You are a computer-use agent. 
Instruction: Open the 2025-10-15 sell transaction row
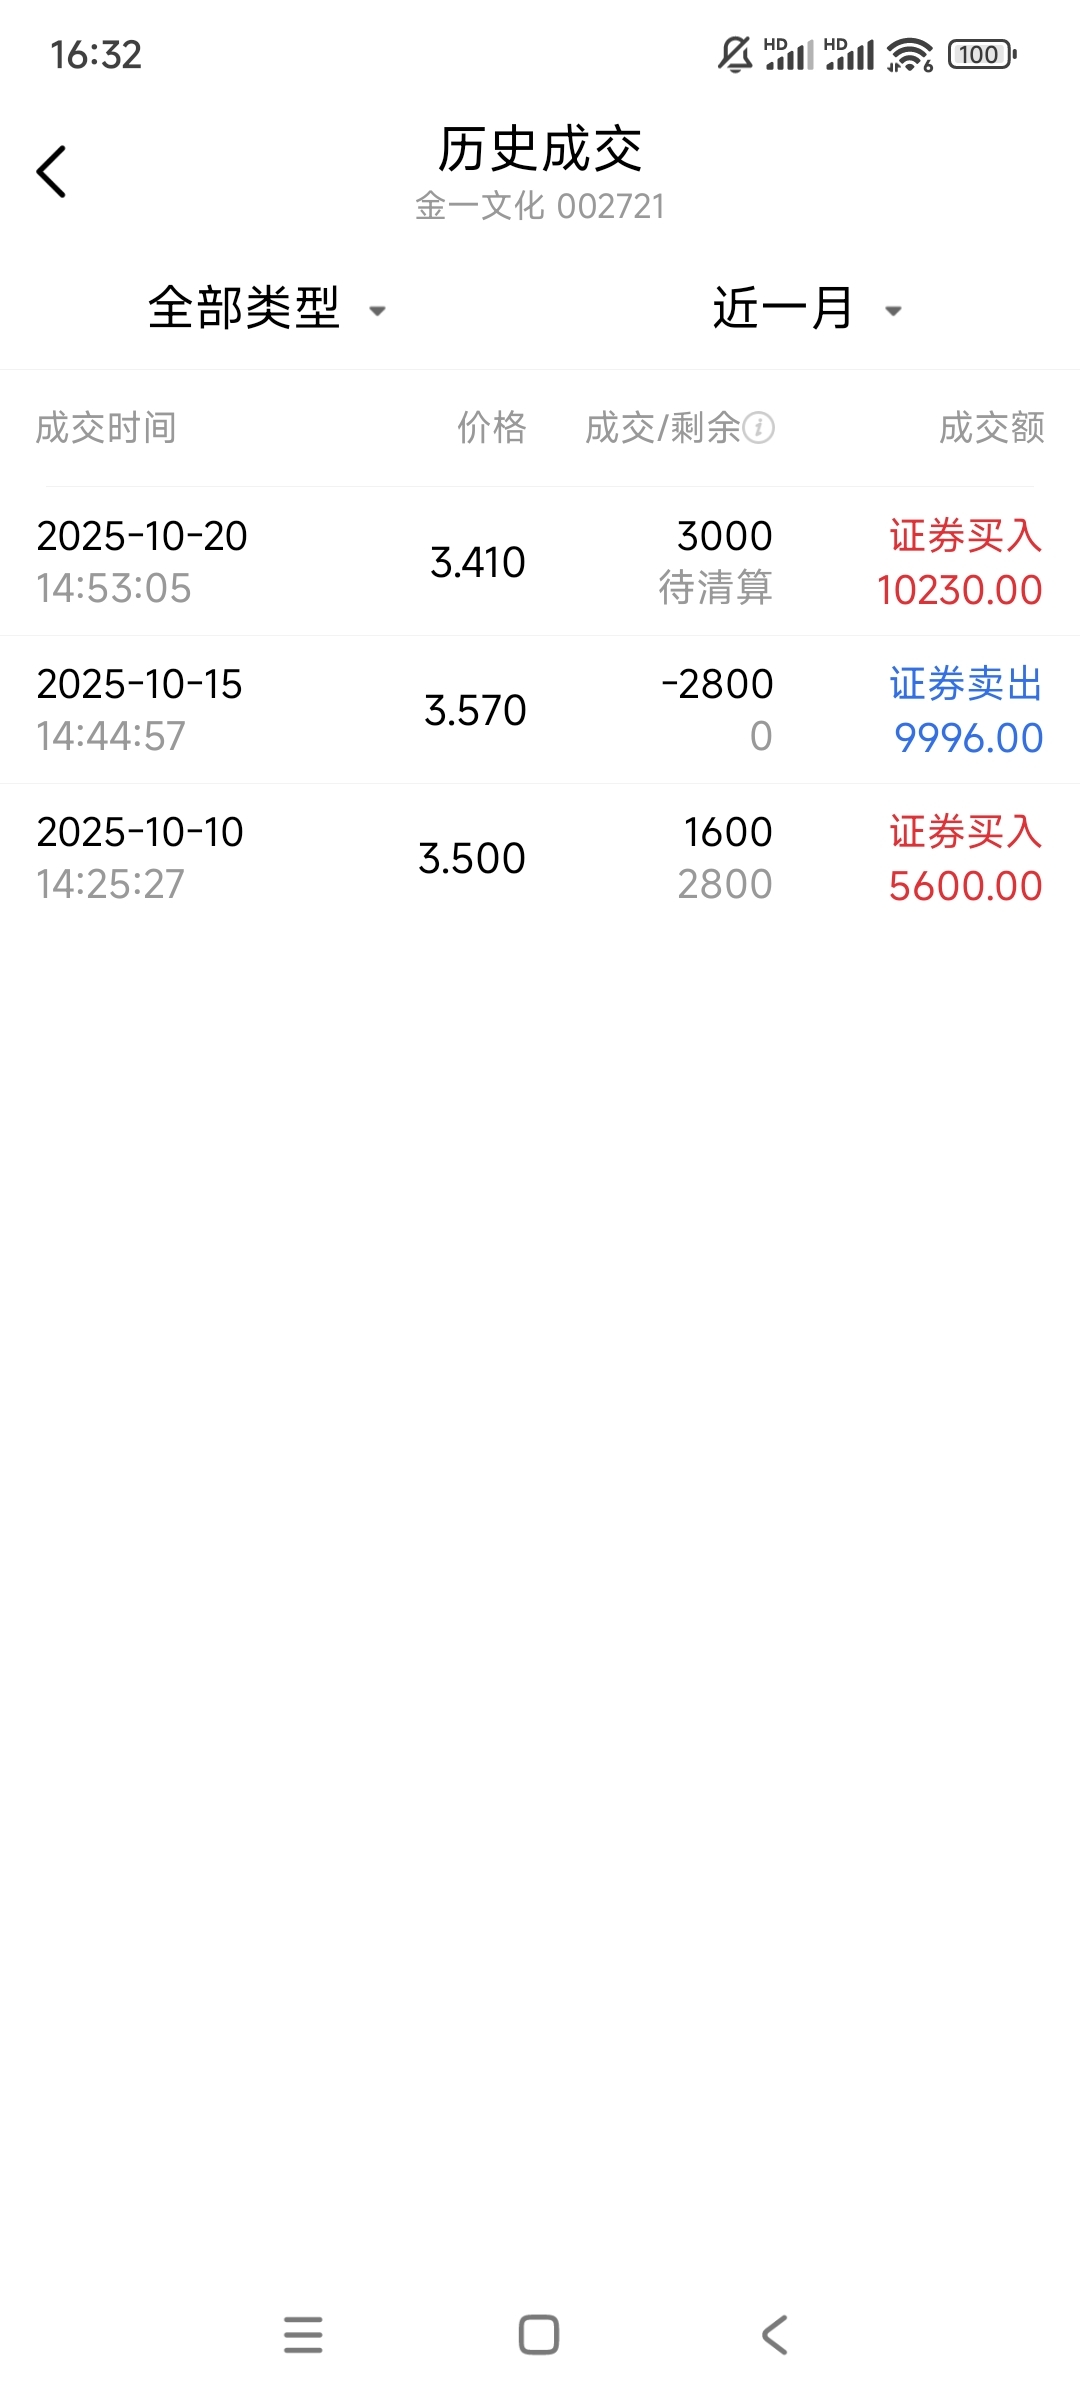tap(540, 710)
